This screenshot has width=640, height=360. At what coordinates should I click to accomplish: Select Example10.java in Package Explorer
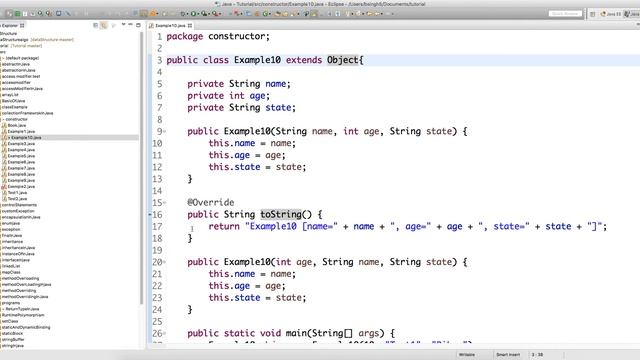24,138
